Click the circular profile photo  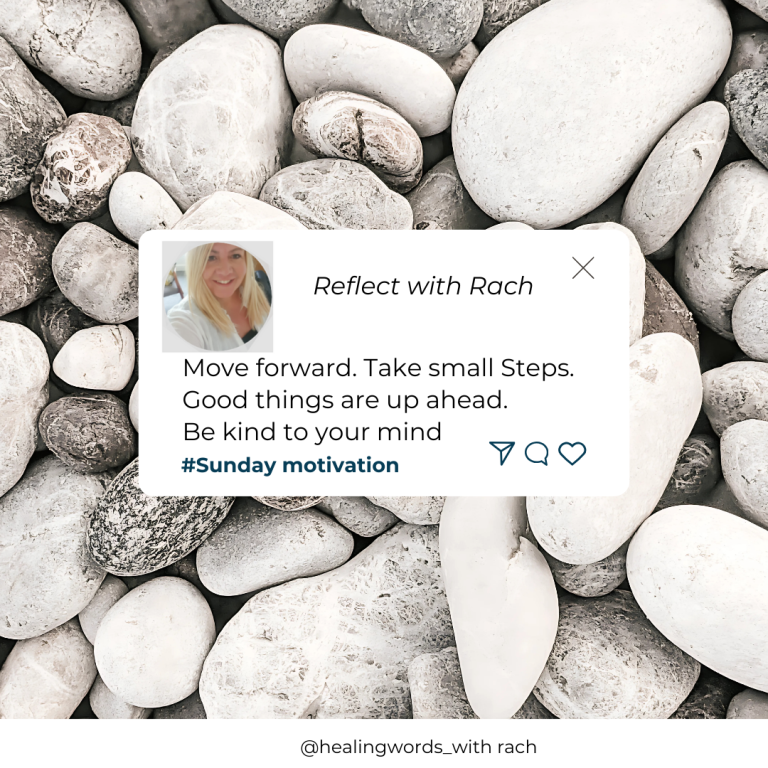[x=217, y=296]
